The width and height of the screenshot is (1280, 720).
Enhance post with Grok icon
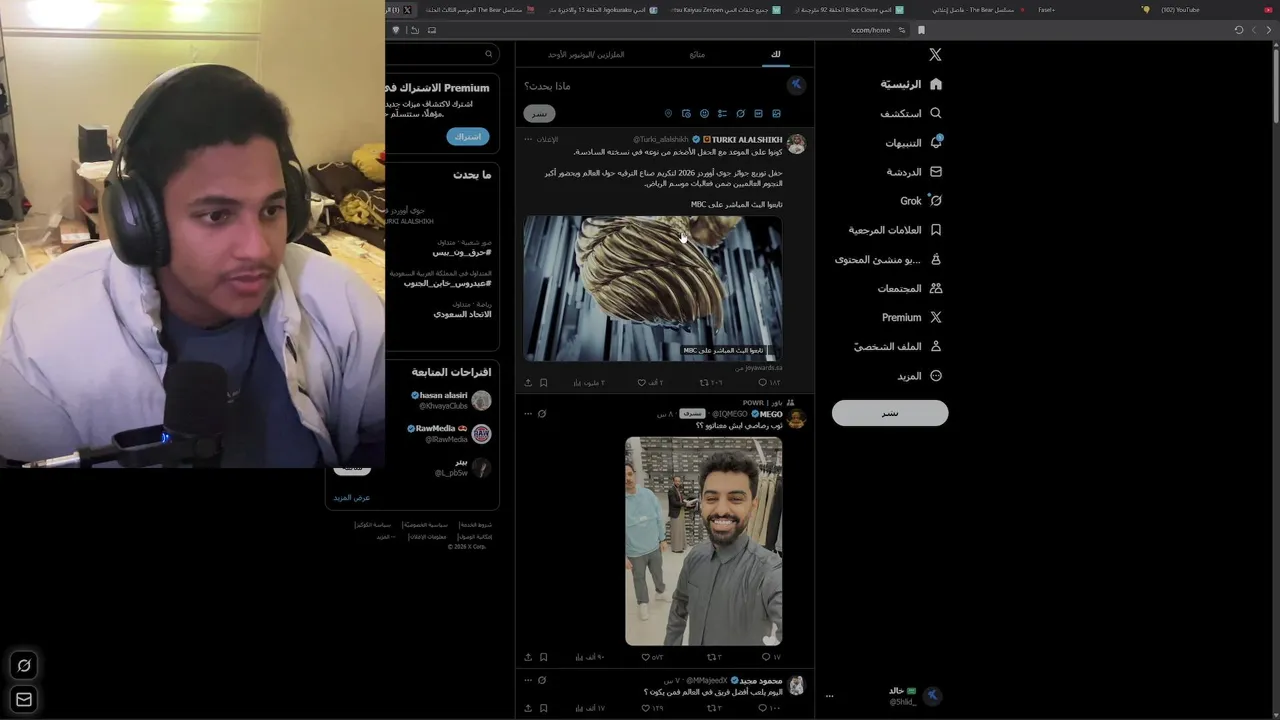[740, 114]
